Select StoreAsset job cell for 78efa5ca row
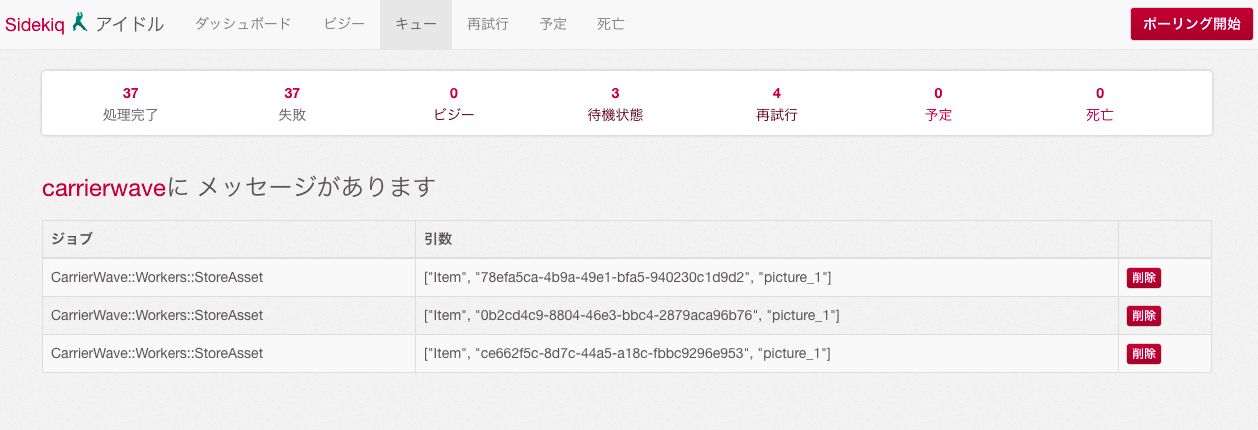The image size is (1258, 430). (229, 277)
